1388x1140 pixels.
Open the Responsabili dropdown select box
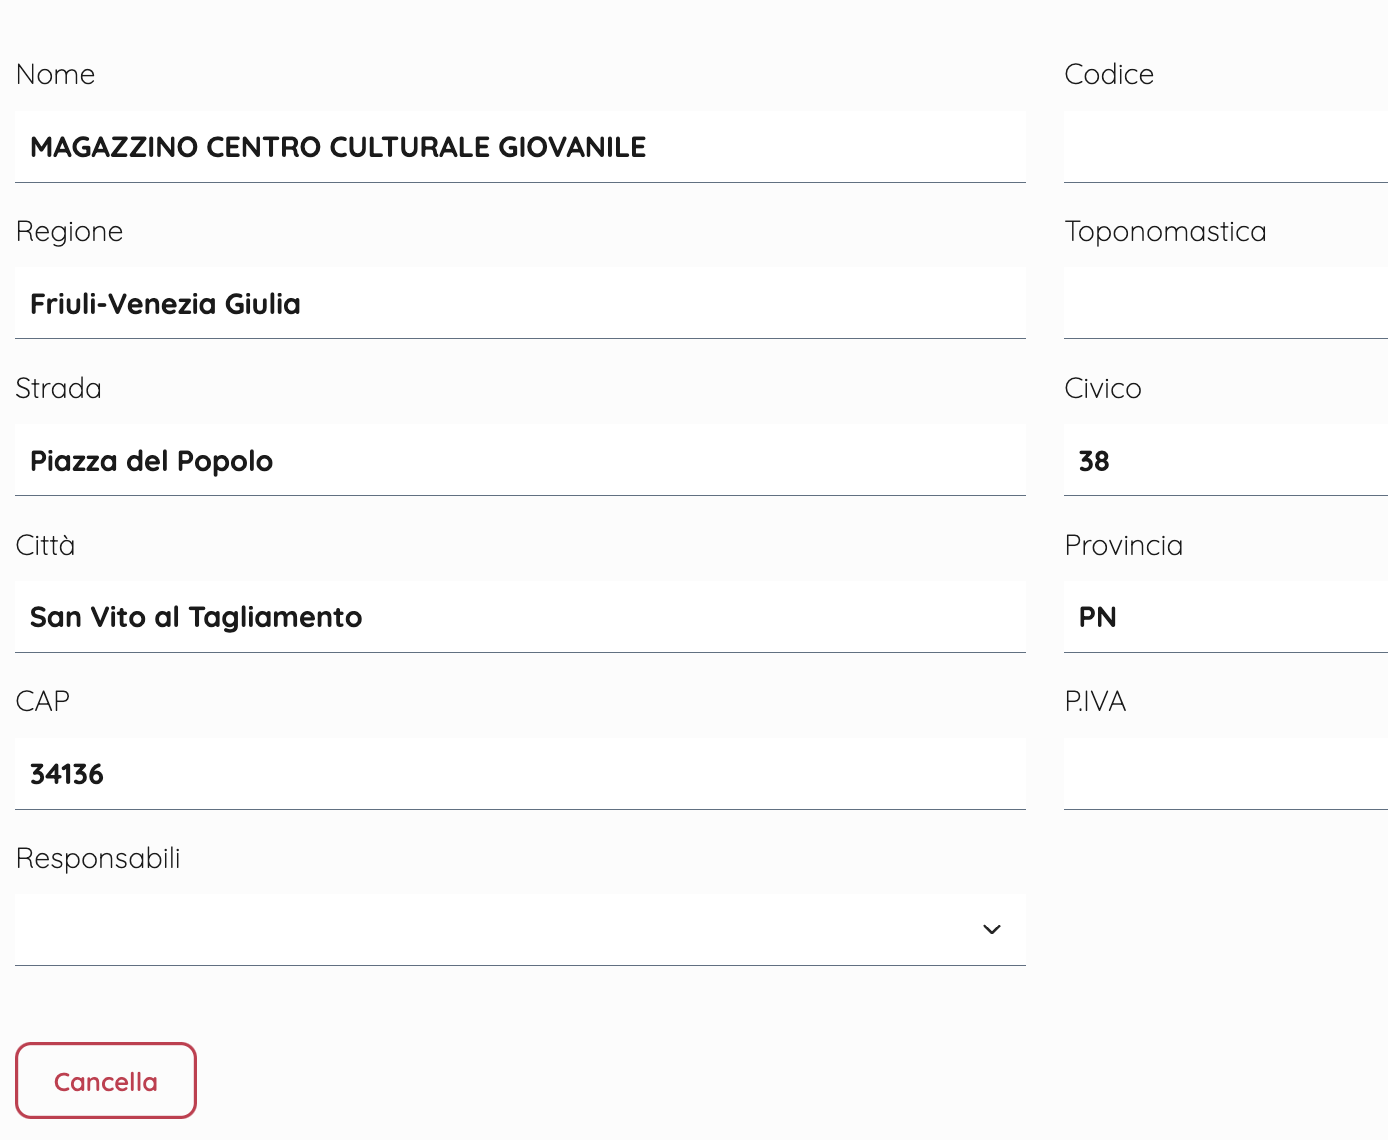[x=500, y=930]
